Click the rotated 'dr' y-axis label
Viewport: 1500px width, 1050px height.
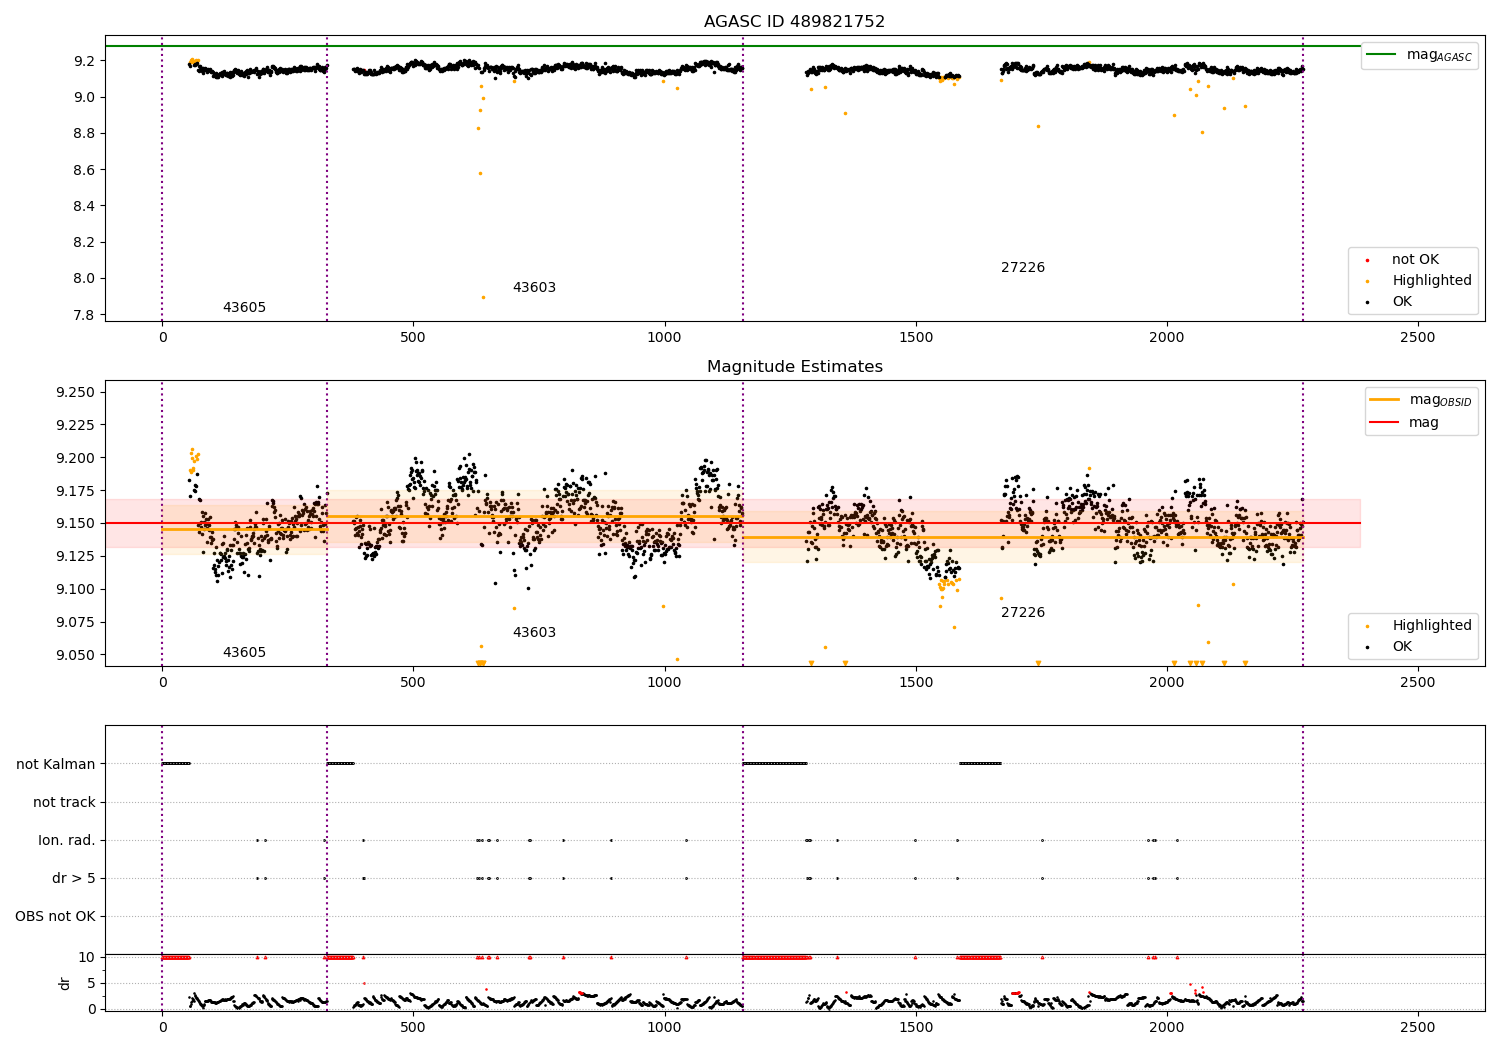[65, 983]
